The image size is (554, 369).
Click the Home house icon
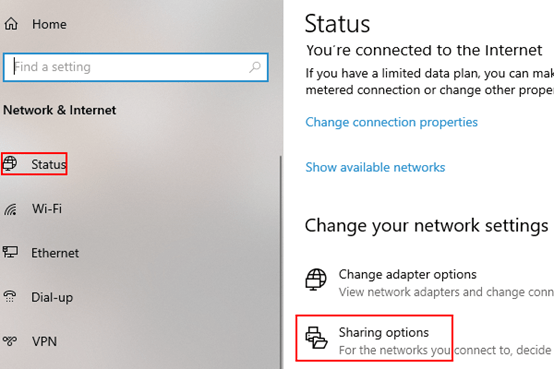[11, 24]
